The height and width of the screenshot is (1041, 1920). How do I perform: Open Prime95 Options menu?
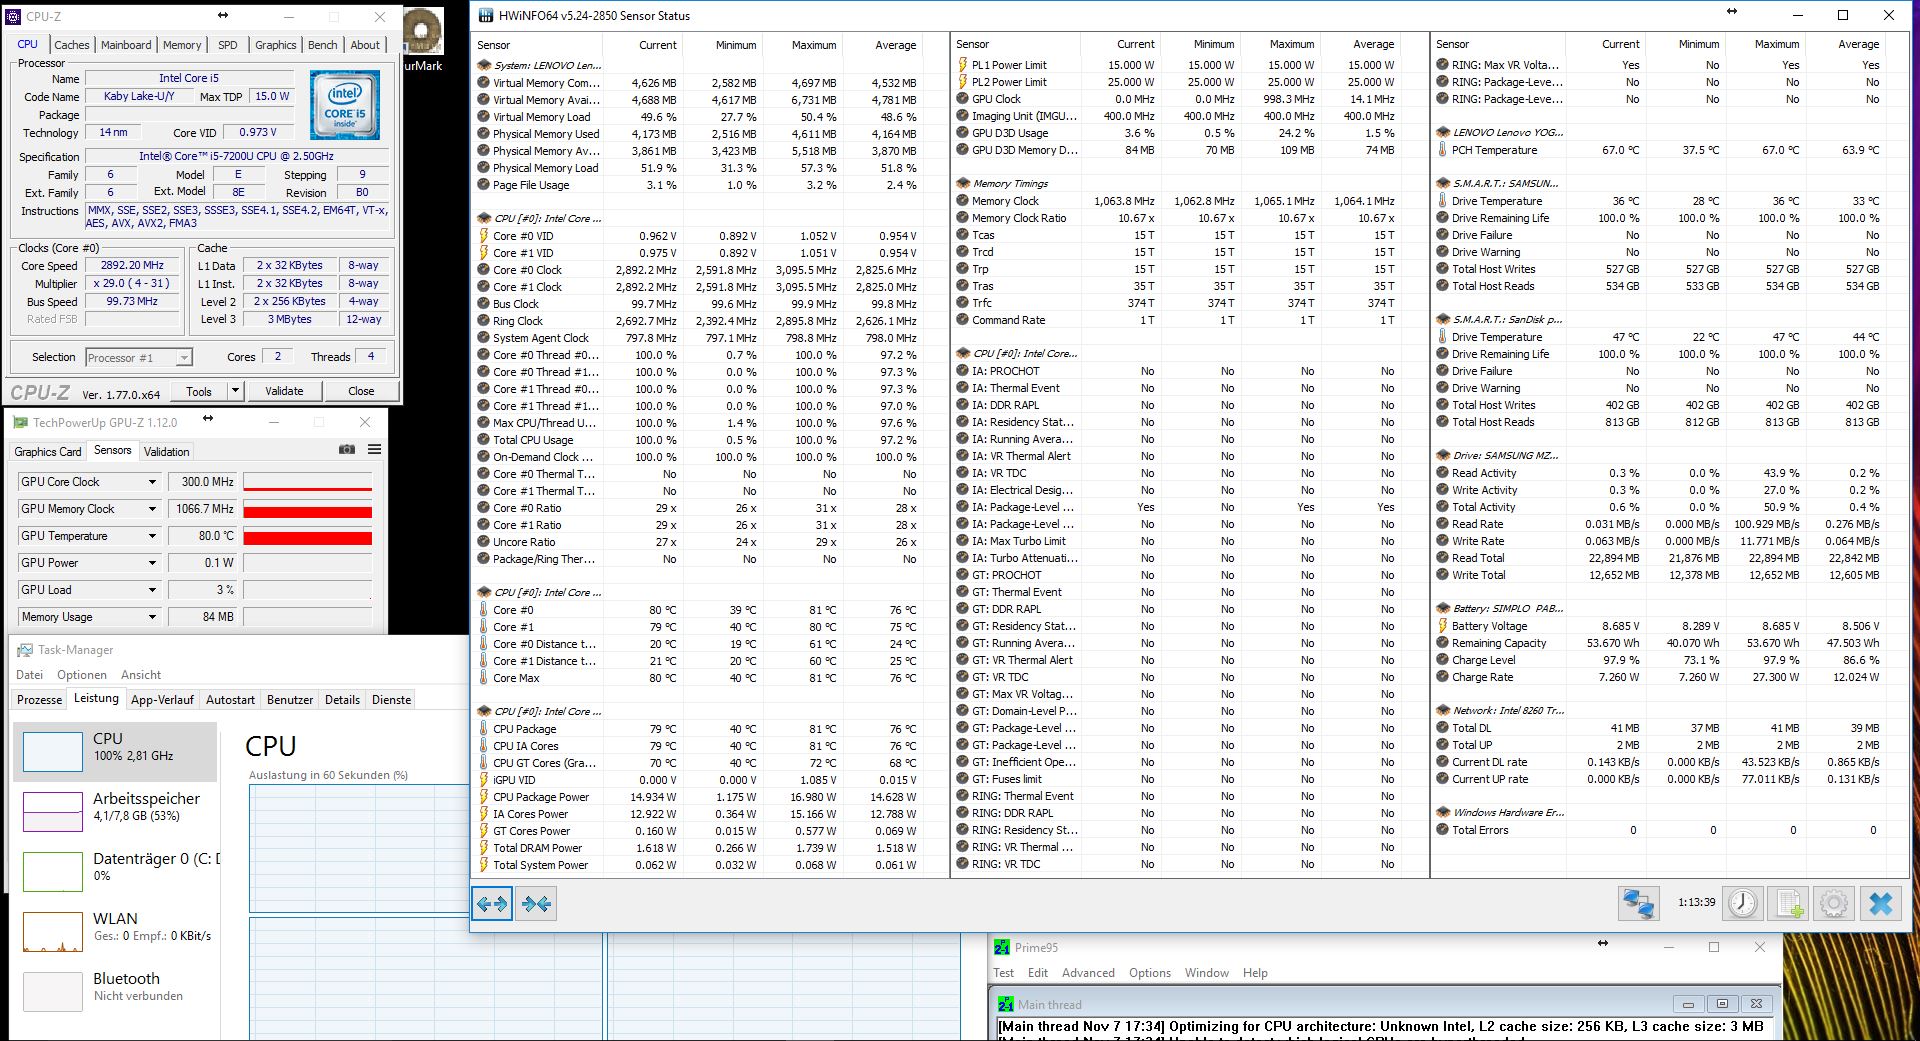pyautogui.click(x=1150, y=973)
